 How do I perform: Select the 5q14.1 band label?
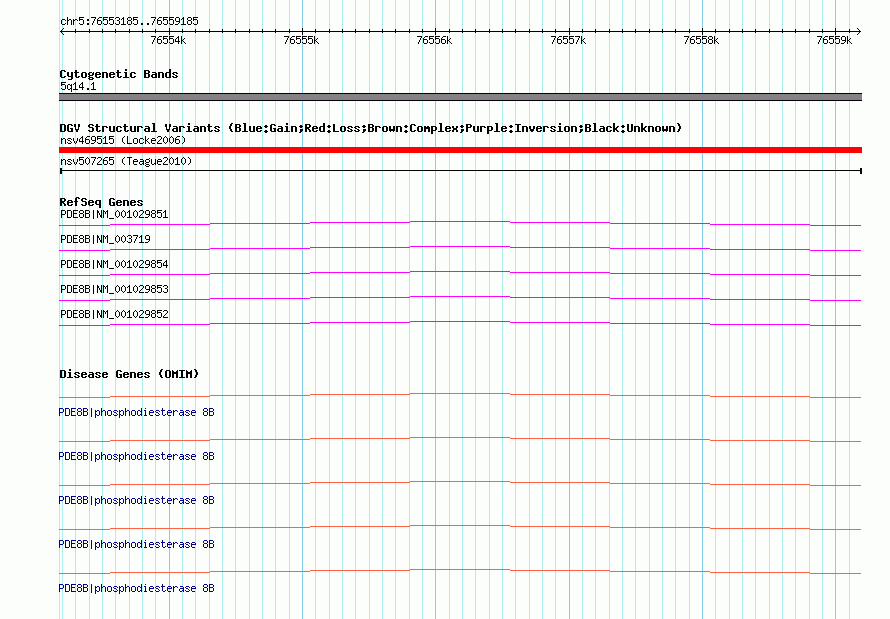pyautogui.click(x=78, y=86)
